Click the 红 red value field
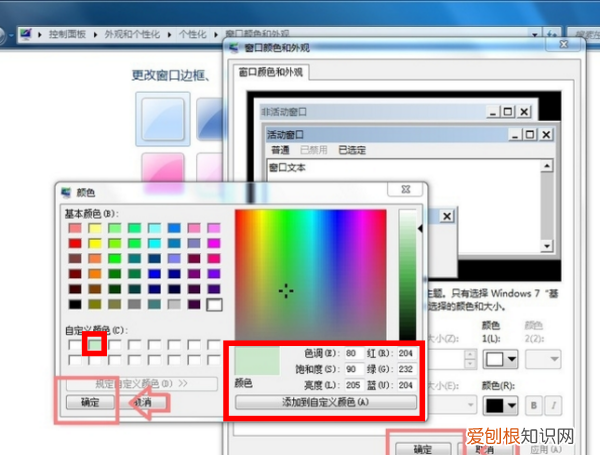Image resolution: width=600 pixels, height=455 pixels. click(406, 353)
